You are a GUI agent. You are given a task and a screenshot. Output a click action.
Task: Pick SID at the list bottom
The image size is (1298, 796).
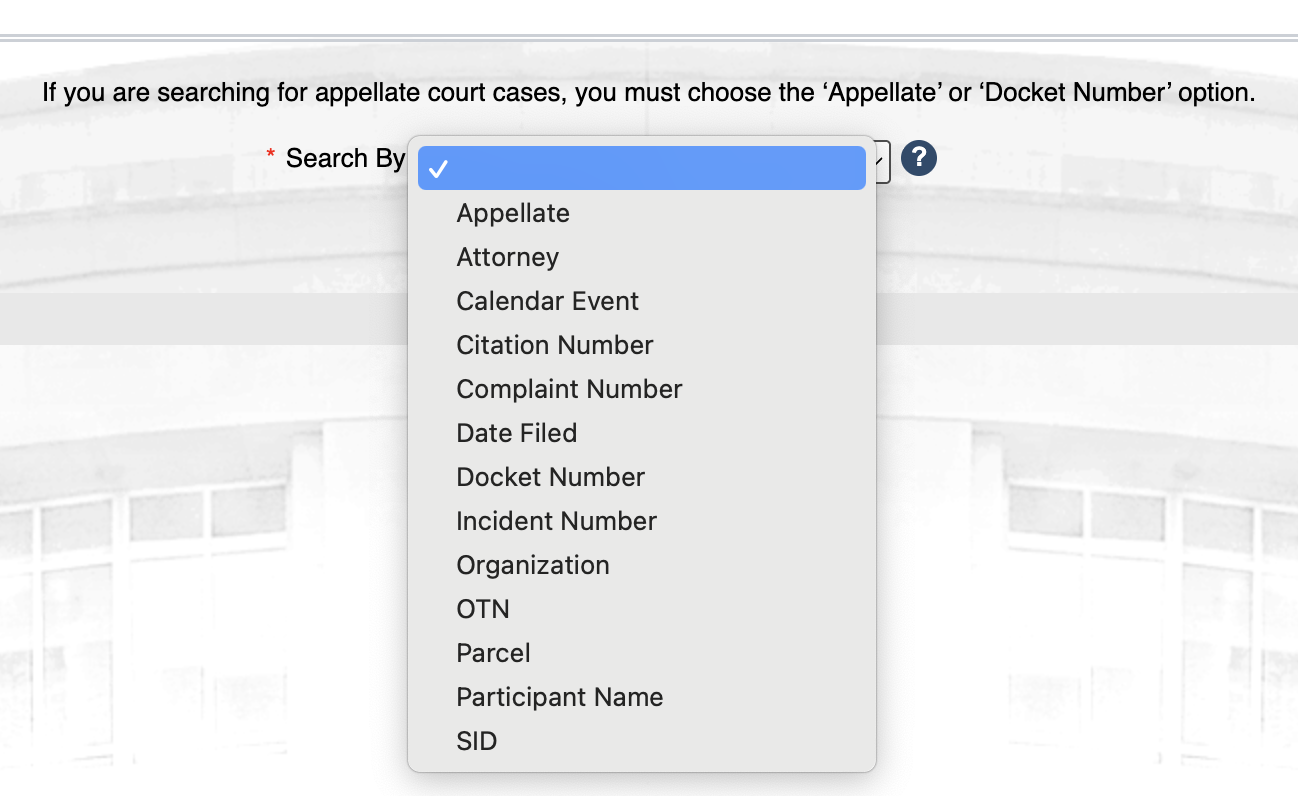[x=476, y=741]
